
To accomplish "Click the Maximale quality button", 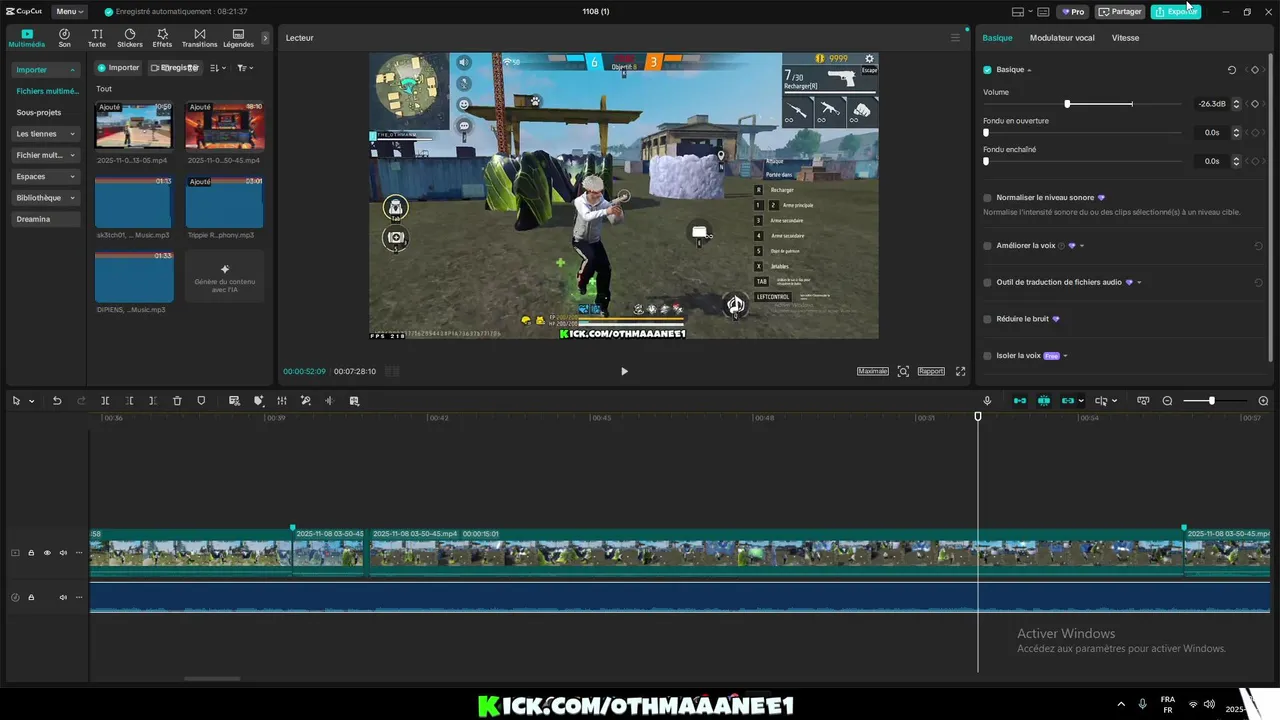I will (873, 371).
